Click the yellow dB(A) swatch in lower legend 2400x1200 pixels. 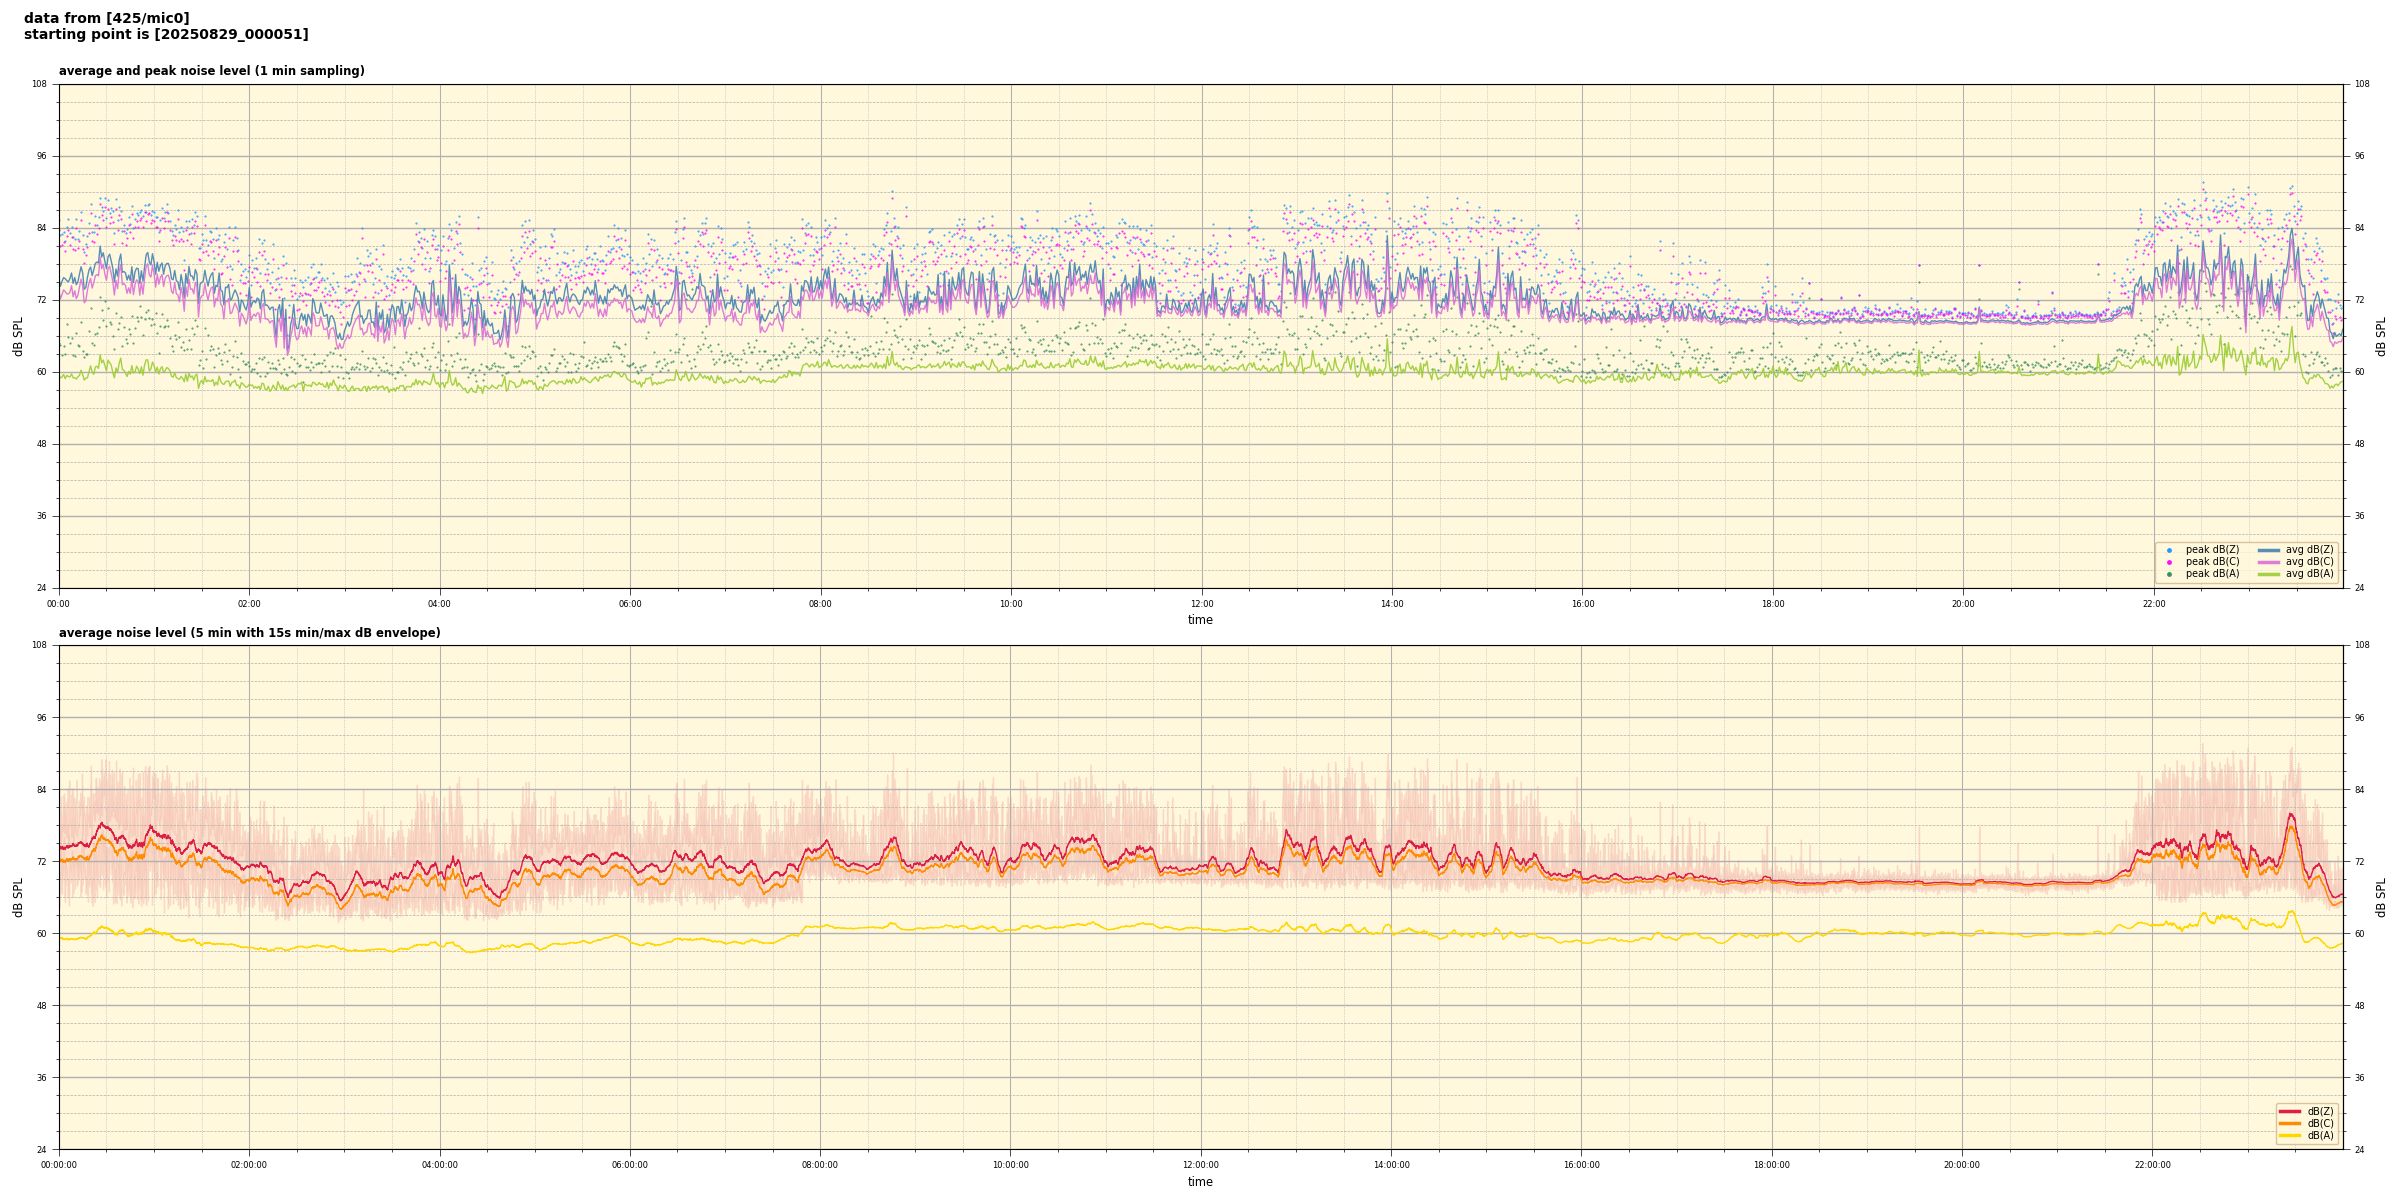[x=2289, y=1135]
